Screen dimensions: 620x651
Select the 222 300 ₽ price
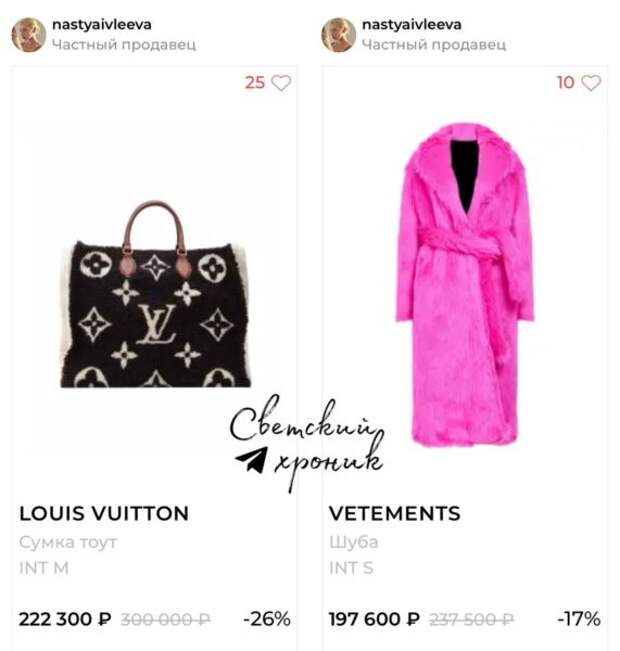tap(65, 619)
